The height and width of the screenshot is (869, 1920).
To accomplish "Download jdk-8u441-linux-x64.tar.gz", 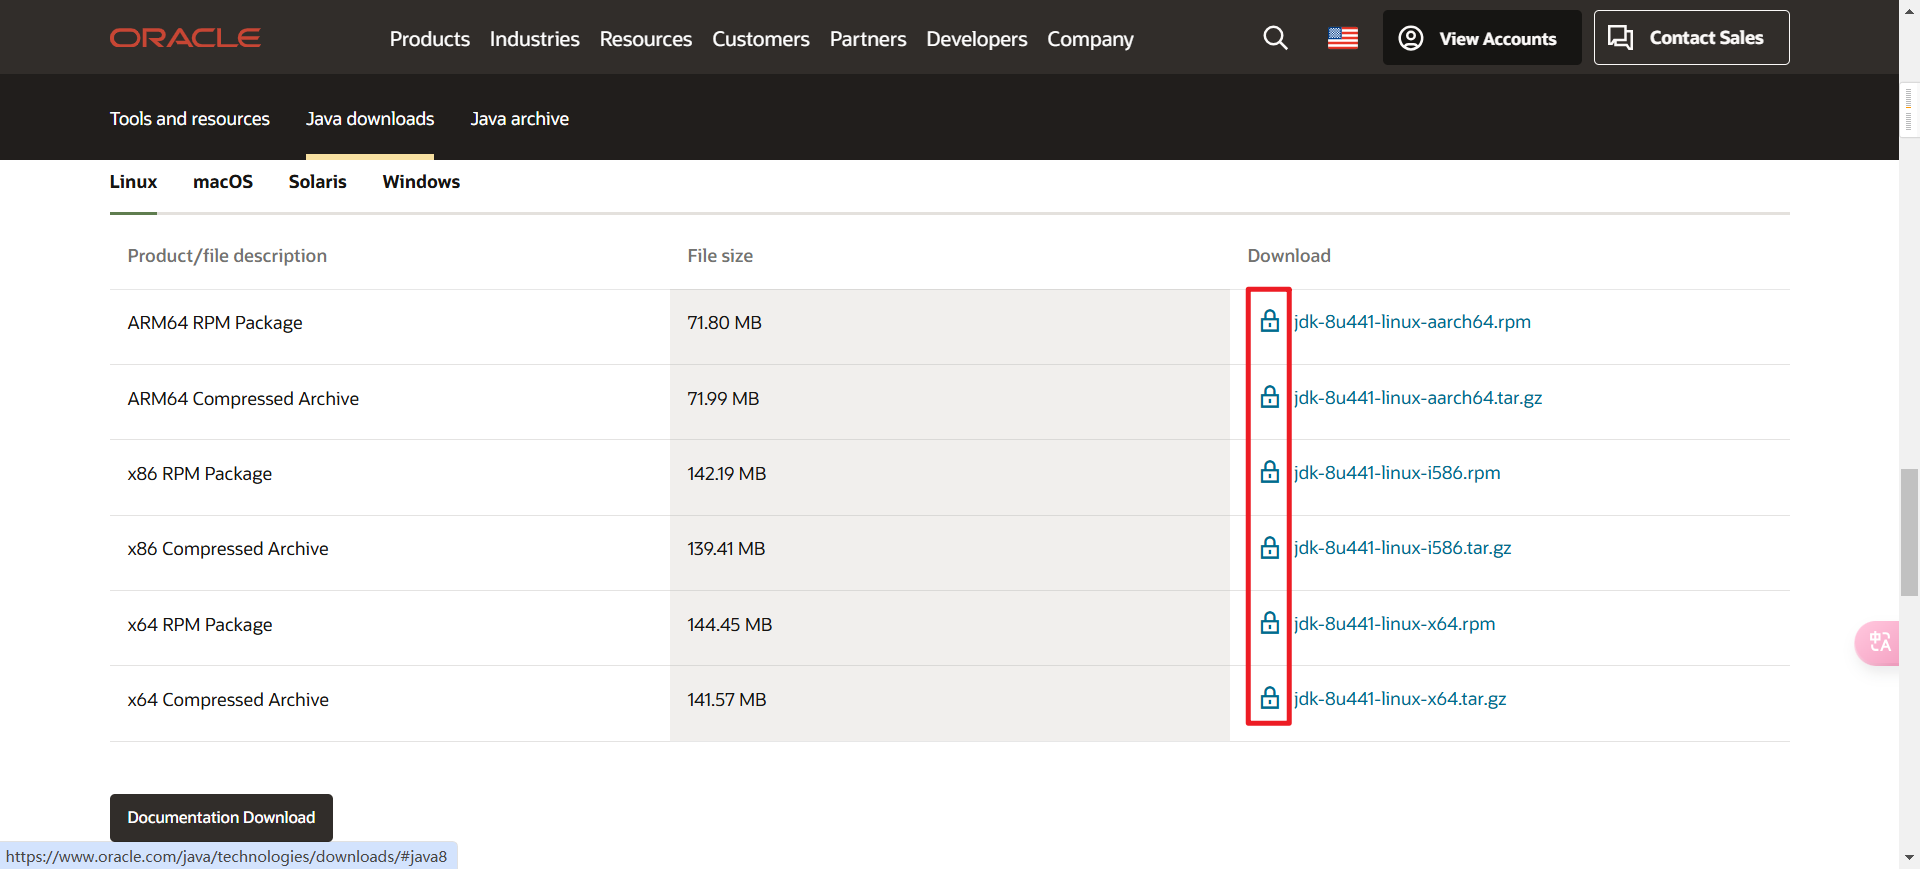I will click(x=1400, y=699).
